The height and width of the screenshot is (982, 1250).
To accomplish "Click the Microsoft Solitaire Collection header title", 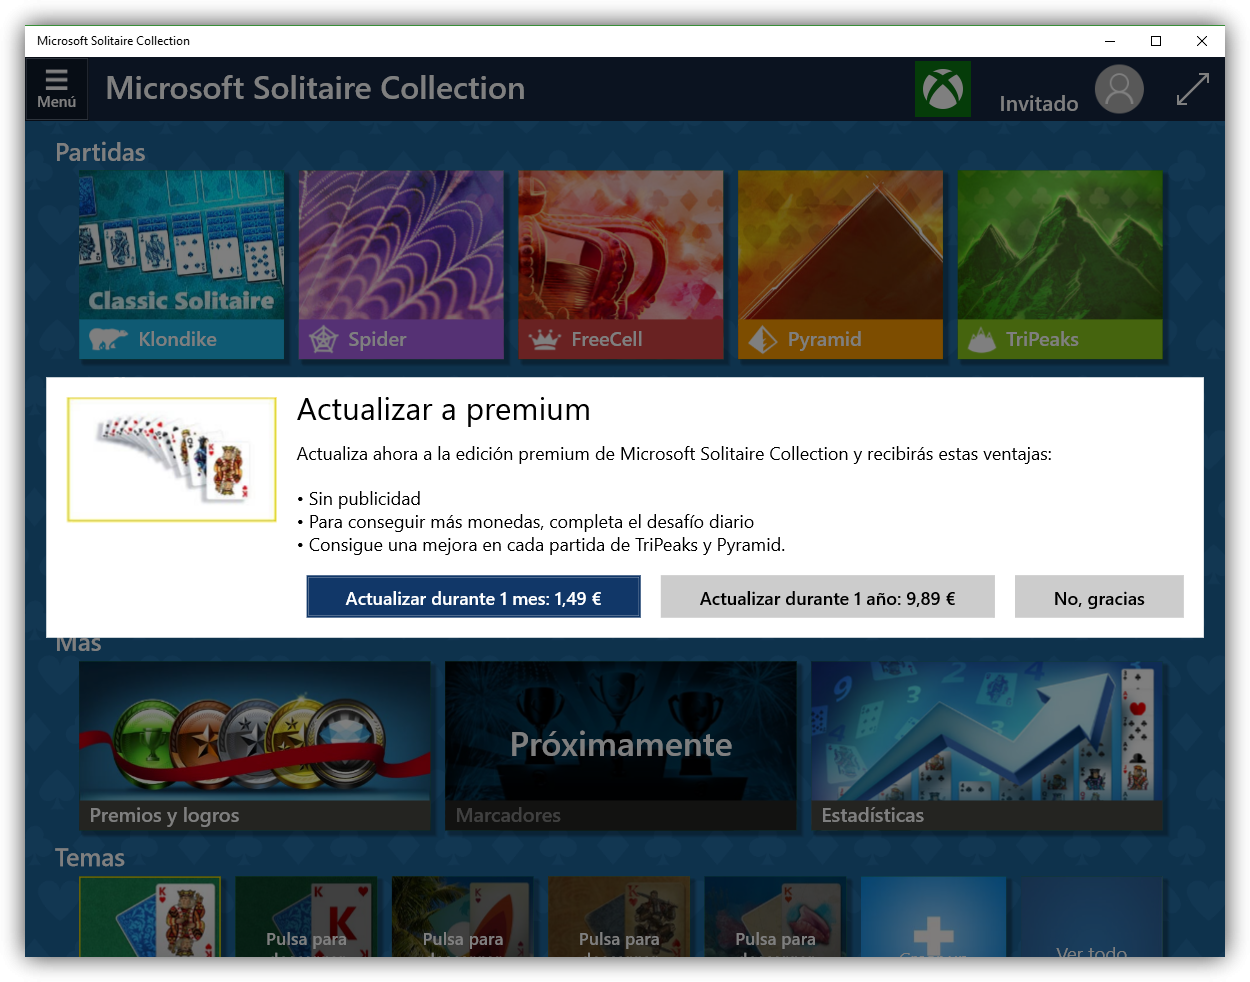I will click(315, 88).
